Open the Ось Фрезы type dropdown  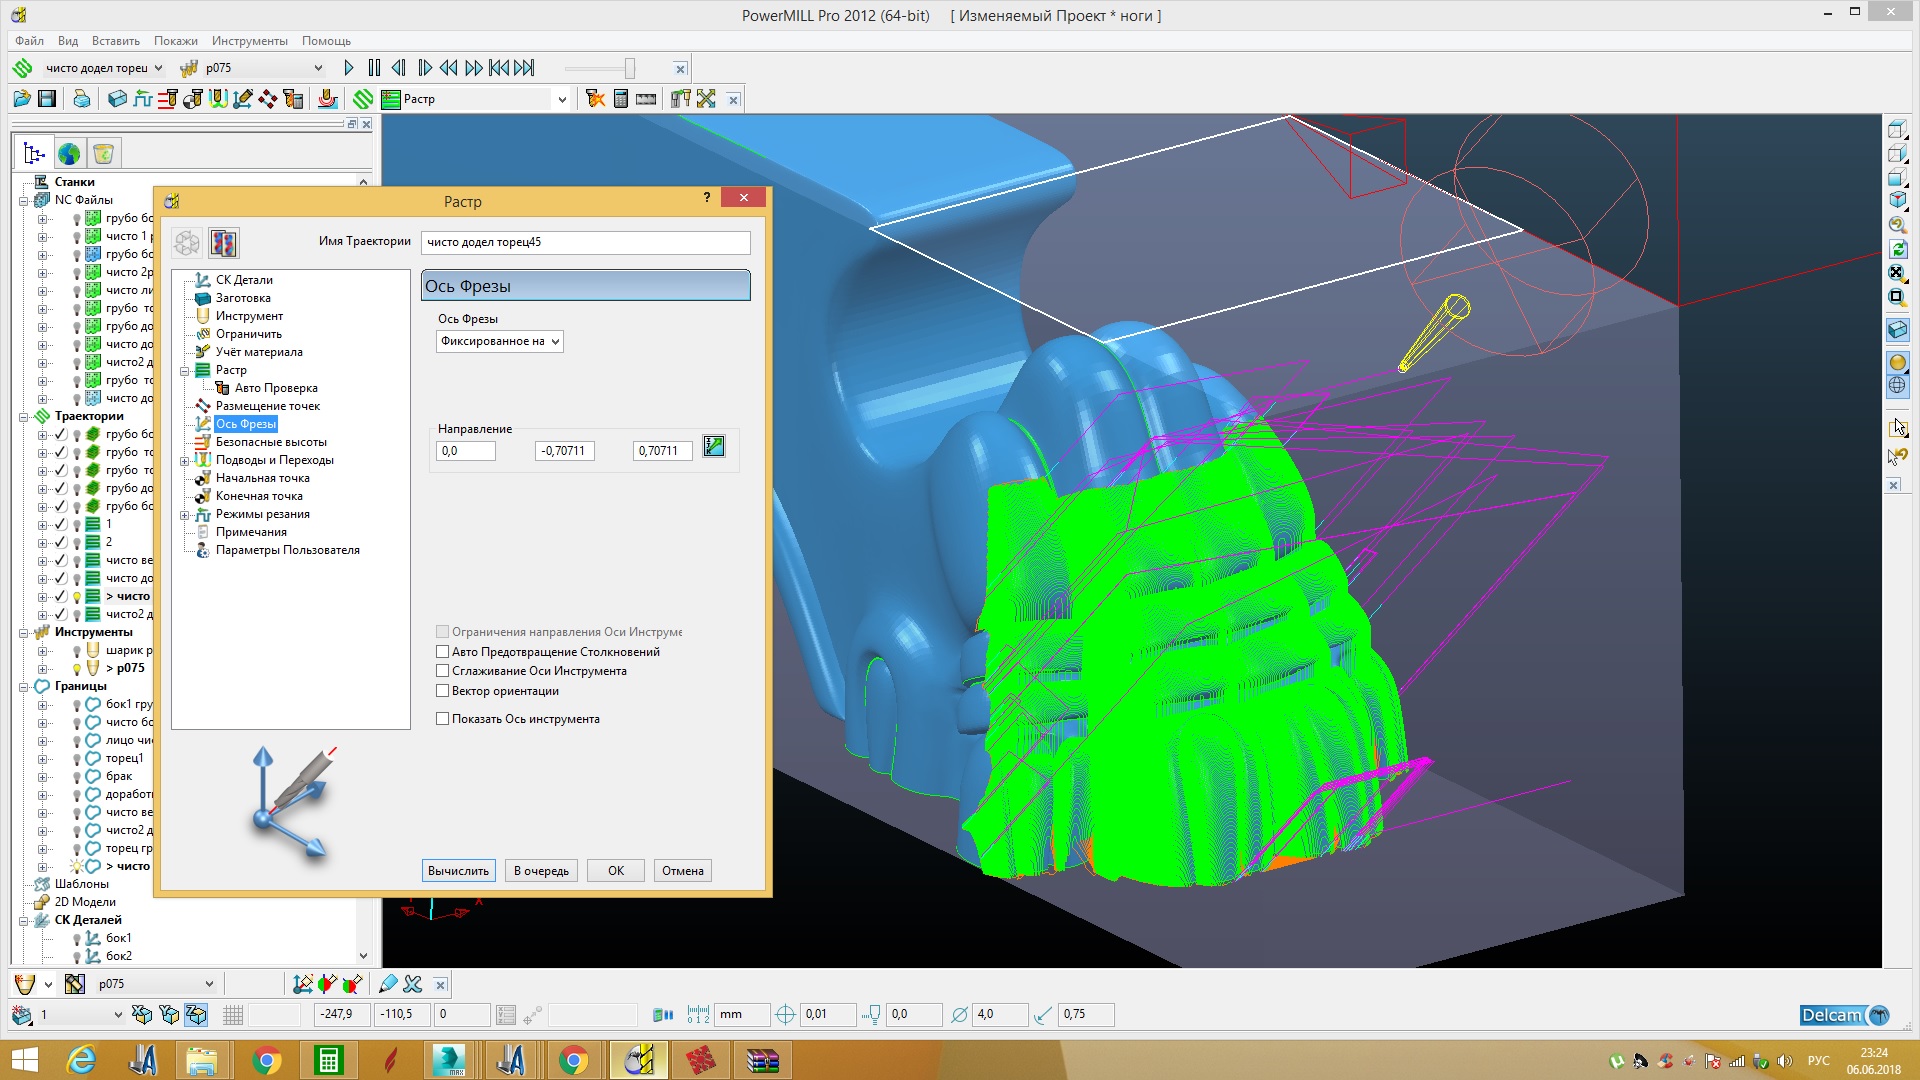(x=500, y=341)
